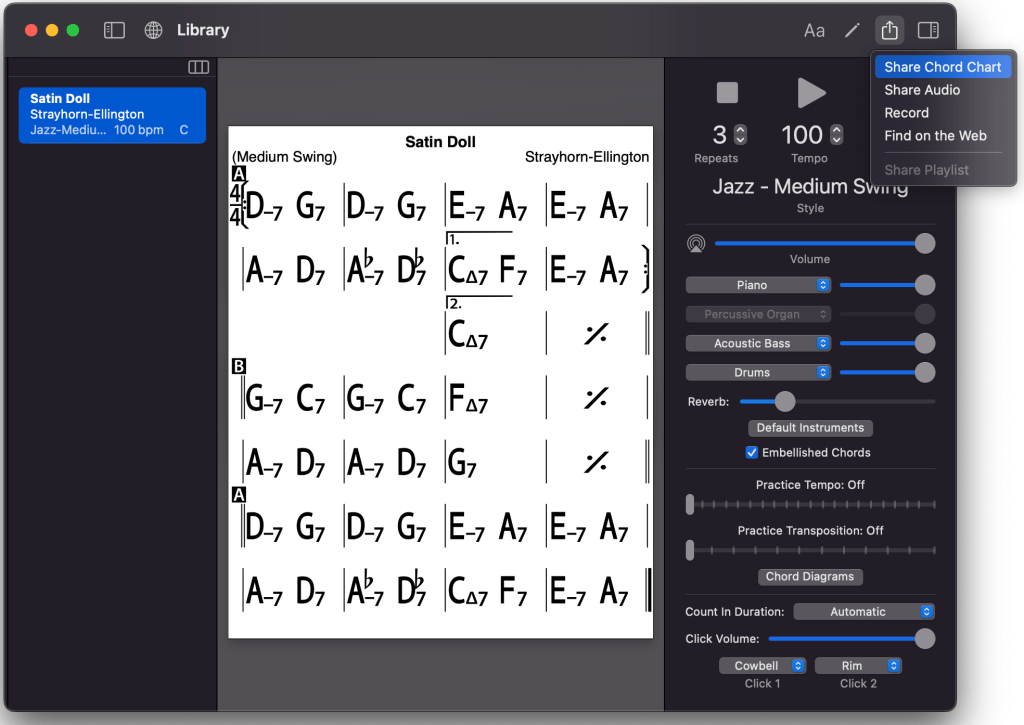Open the globe web forums icon
Viewport: 1024px width, 725px height.
click(154, 30)
